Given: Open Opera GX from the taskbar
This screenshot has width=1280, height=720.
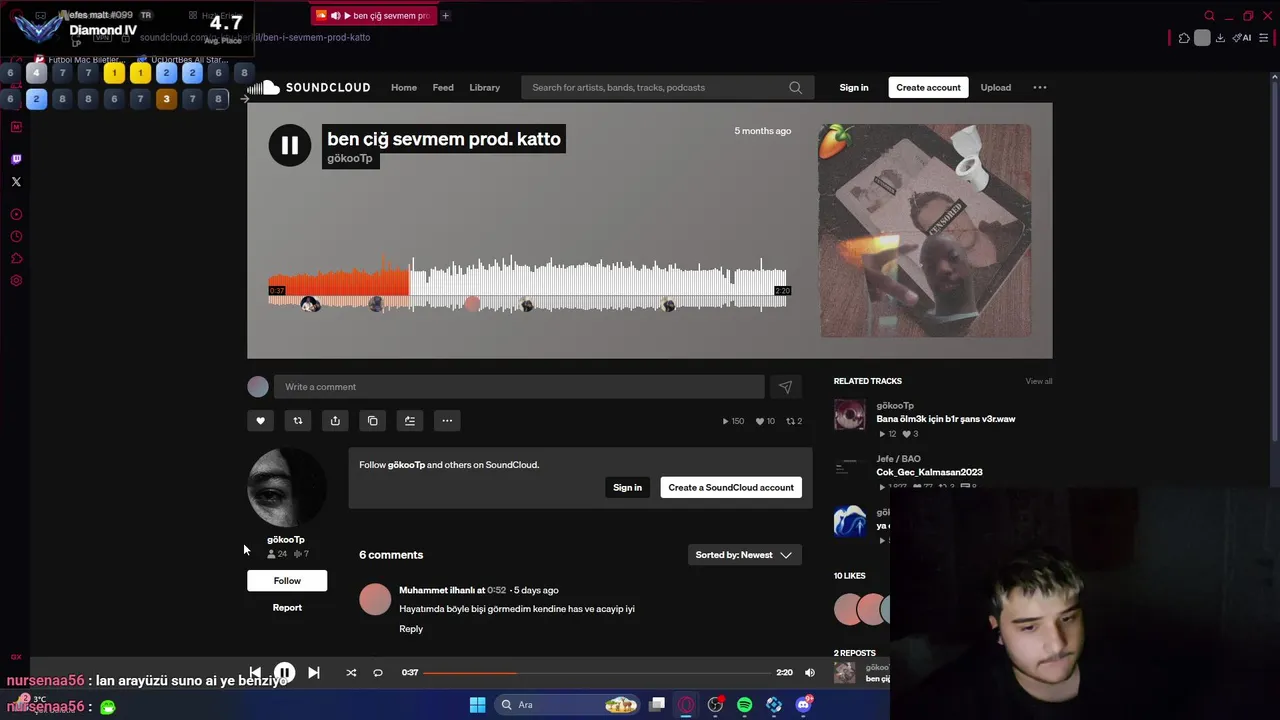Looking at the screenshot, I should (x=686, y=705).
